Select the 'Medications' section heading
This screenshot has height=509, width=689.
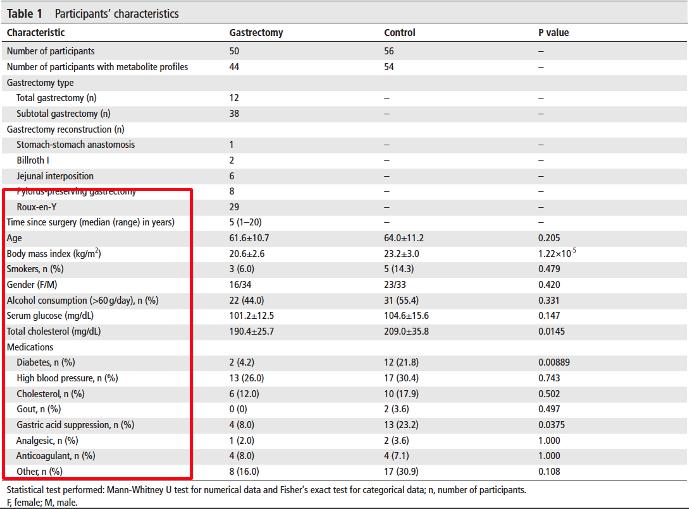[32, 347]
